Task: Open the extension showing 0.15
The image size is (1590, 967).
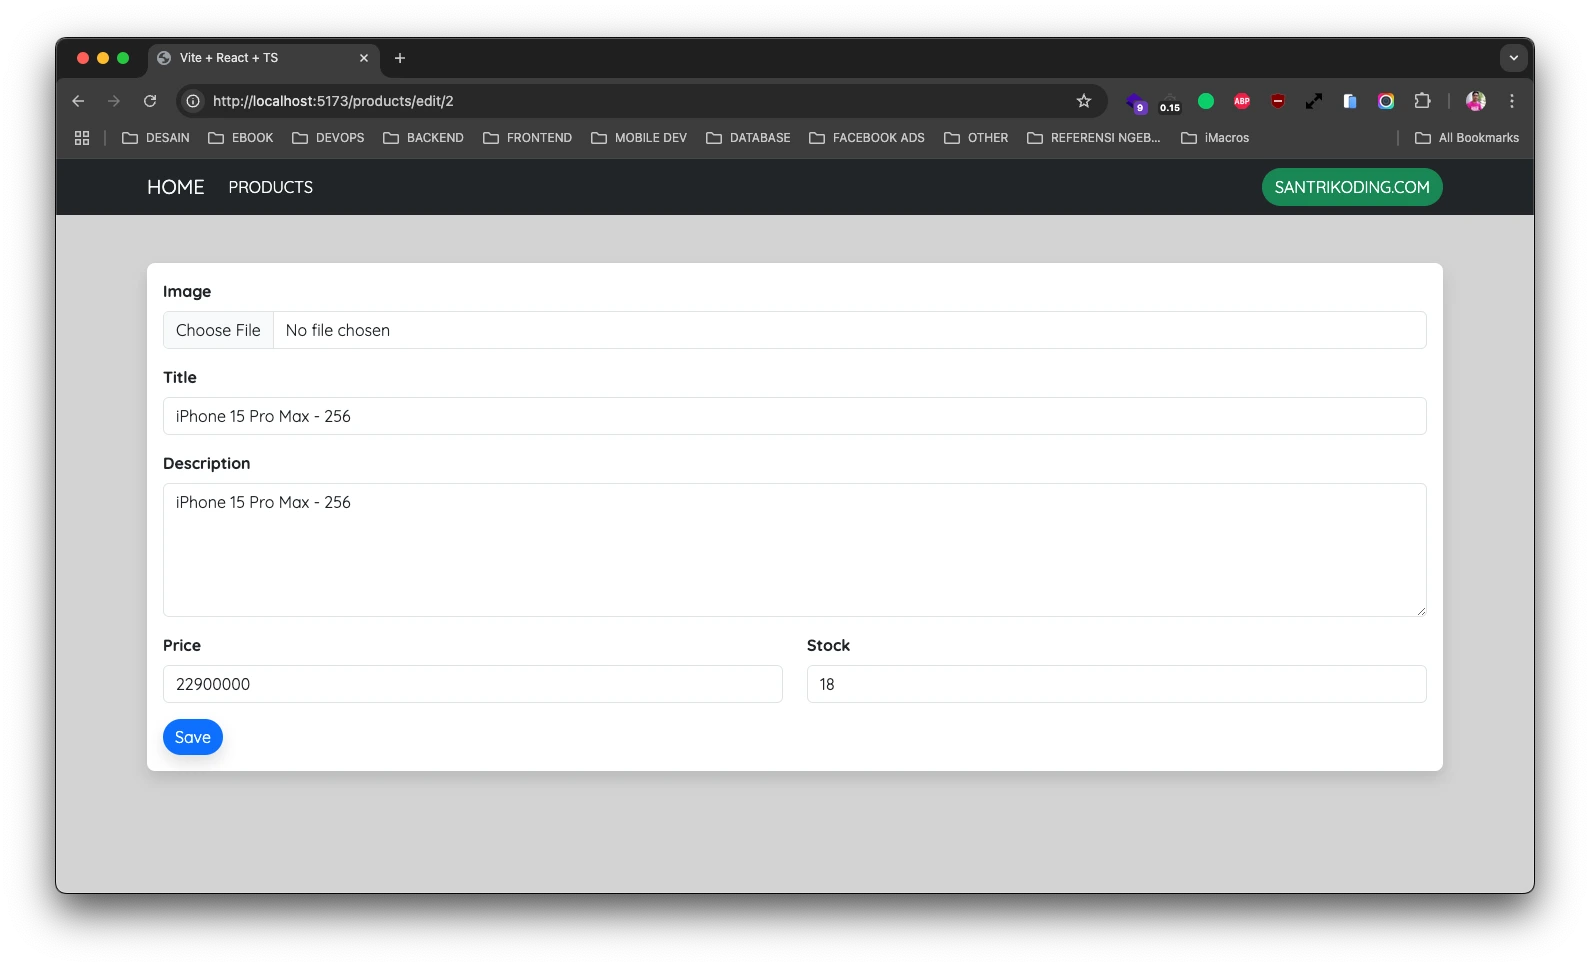Action: pyautogui.click(x=1170, y=102)
